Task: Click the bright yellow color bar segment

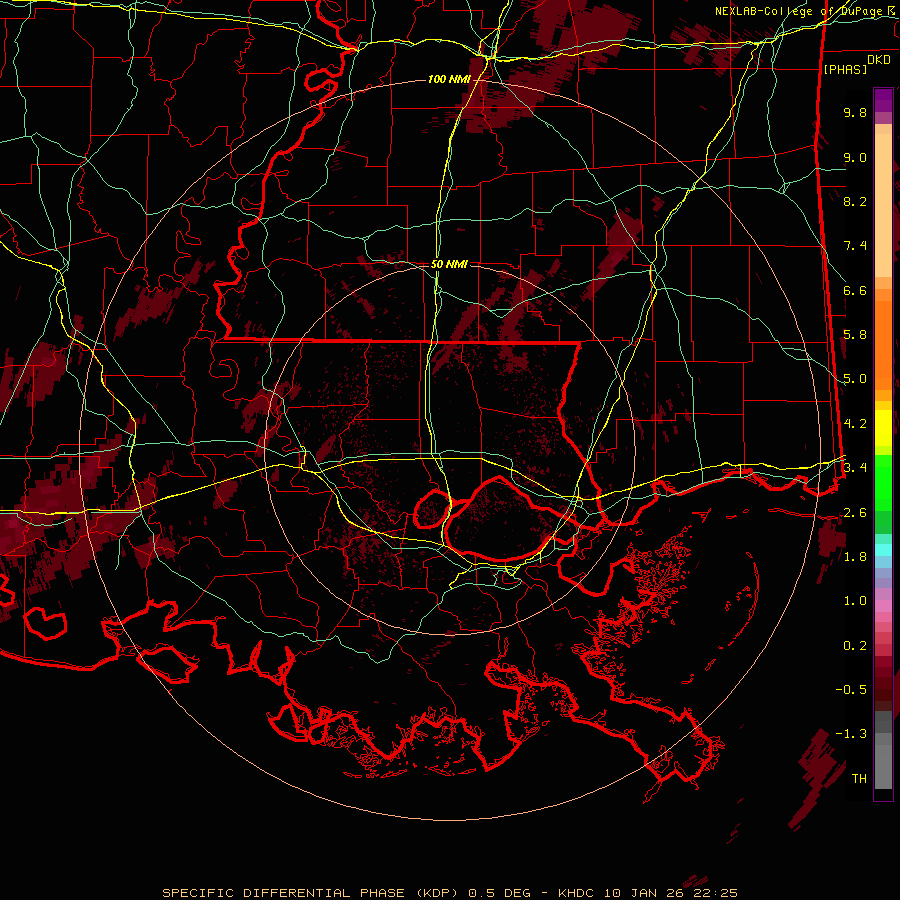Action: 883,428
